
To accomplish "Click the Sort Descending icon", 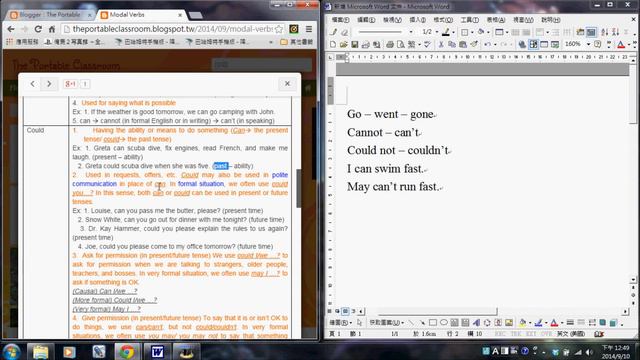I will pos(615,32).
